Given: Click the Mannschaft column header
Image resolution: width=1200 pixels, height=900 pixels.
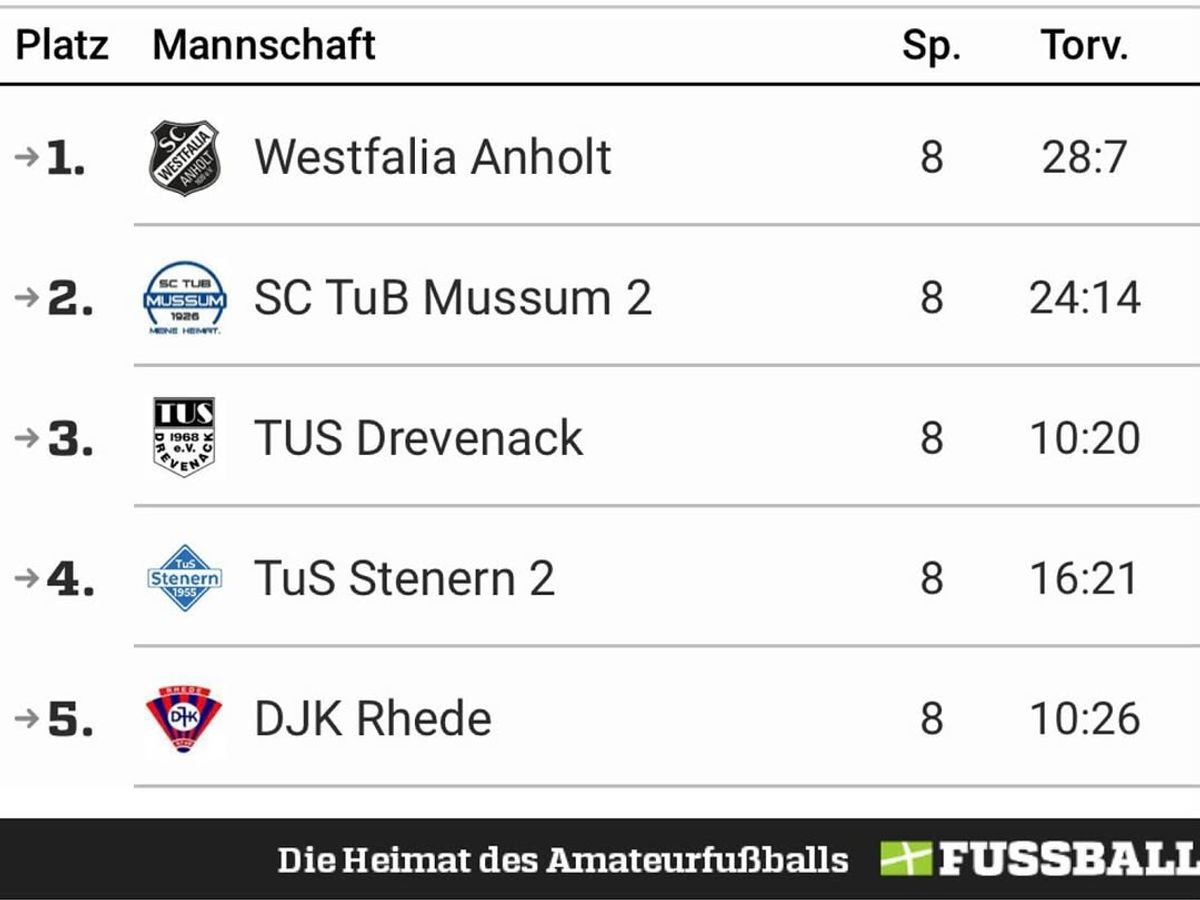Looking at the screenshot, I should pos(264,45).
